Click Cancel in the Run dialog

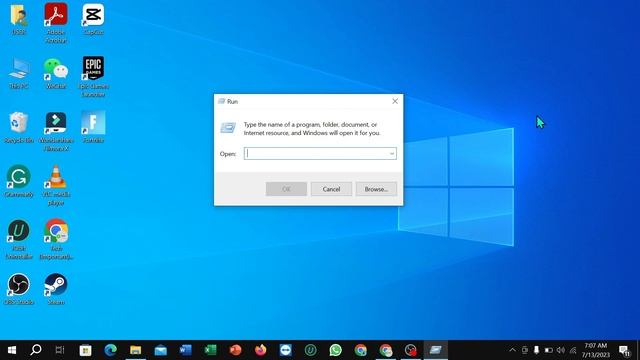coord(331,189)
